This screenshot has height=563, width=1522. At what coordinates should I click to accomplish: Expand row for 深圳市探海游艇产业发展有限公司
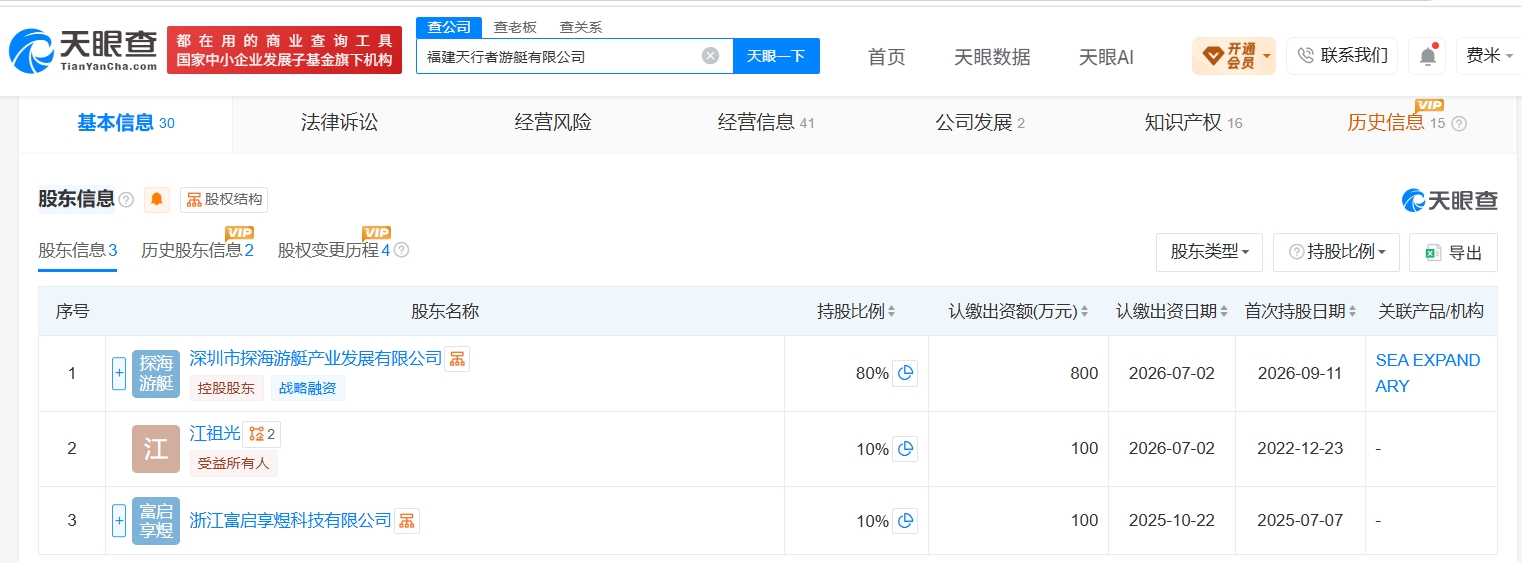pyautogui.click(x=119, y=374)
